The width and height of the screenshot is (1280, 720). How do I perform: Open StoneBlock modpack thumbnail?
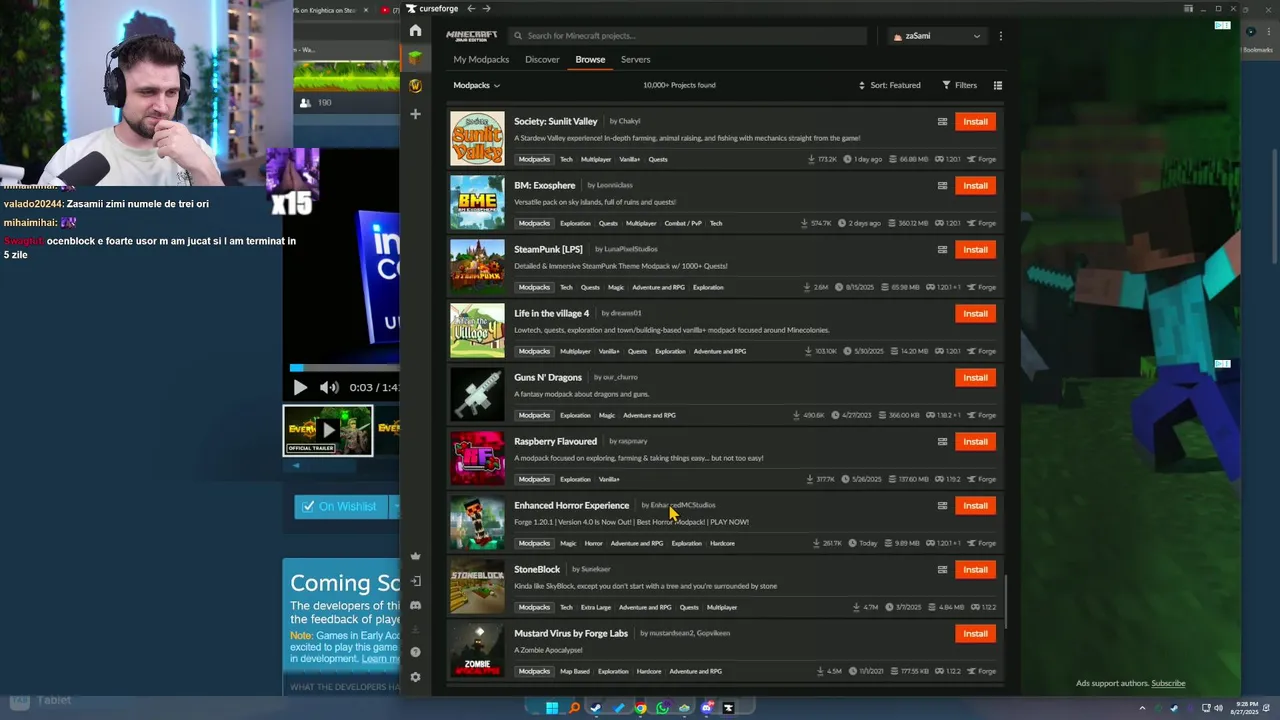477,586
